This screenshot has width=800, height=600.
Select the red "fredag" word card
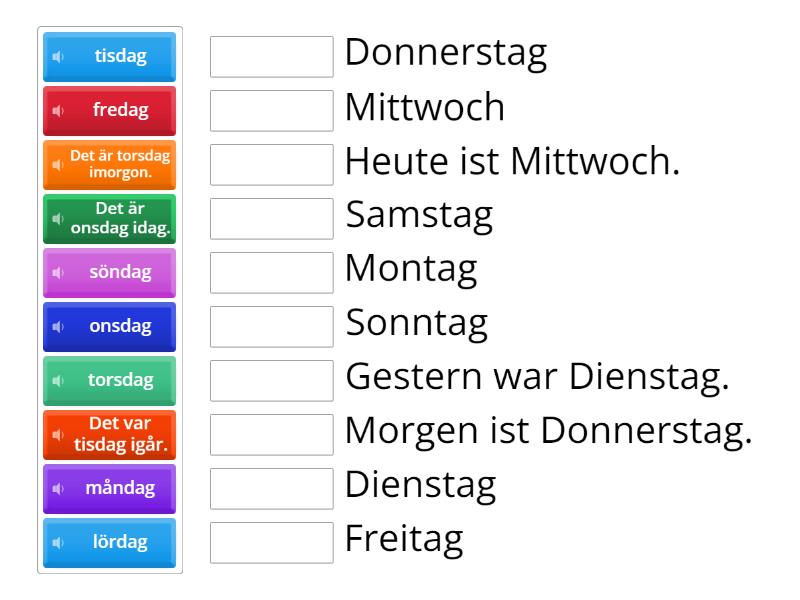115,111
